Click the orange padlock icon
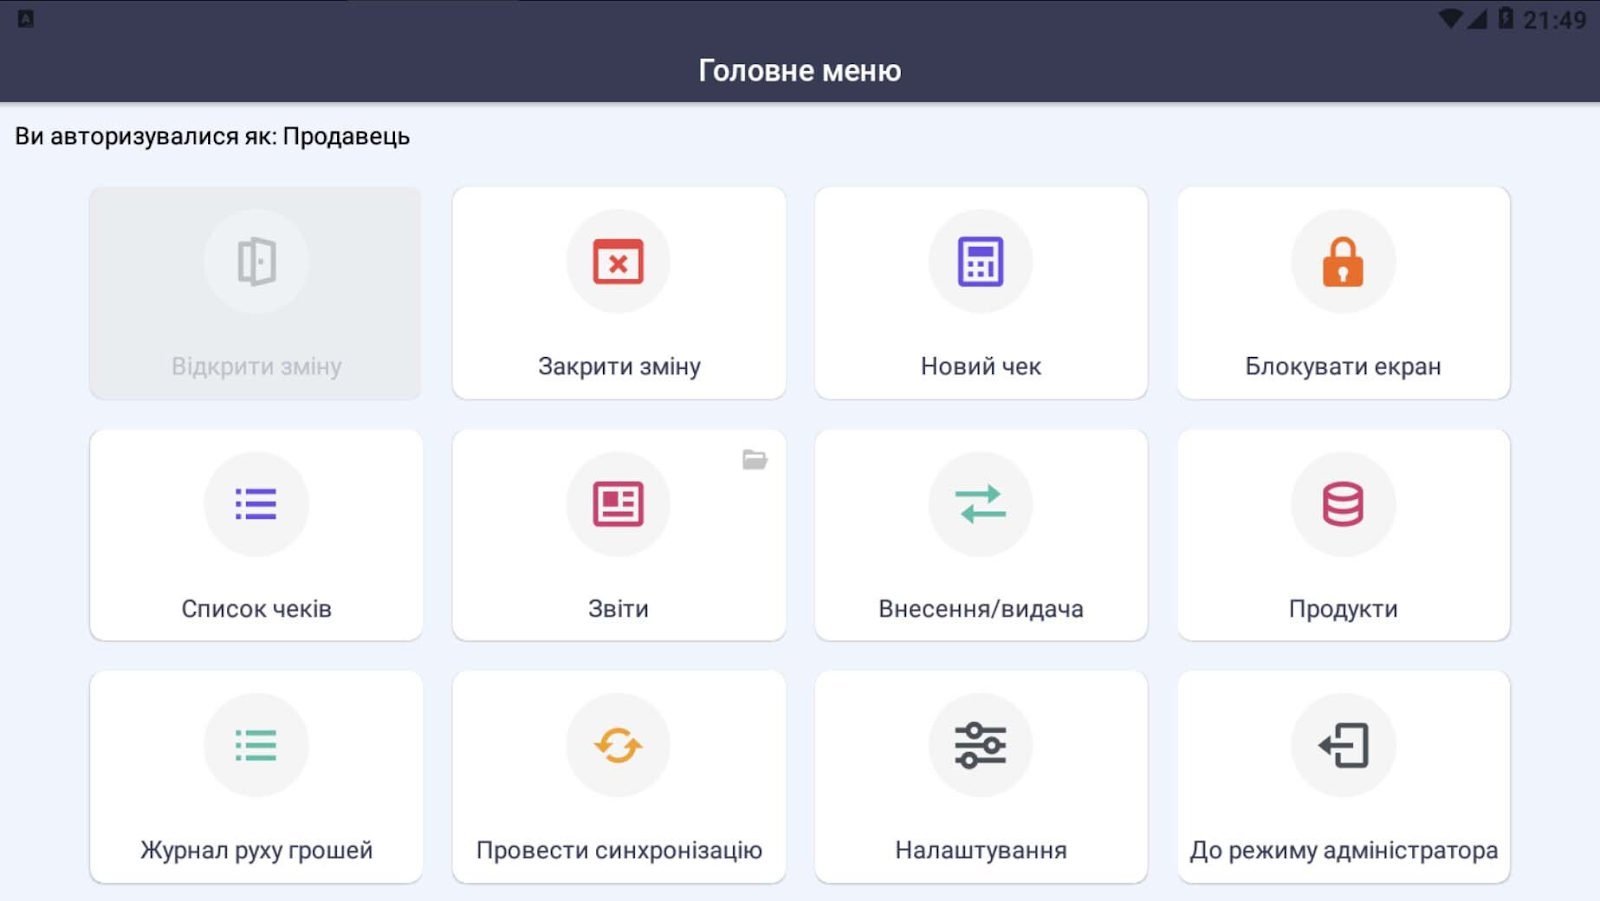 [1343, 262]
